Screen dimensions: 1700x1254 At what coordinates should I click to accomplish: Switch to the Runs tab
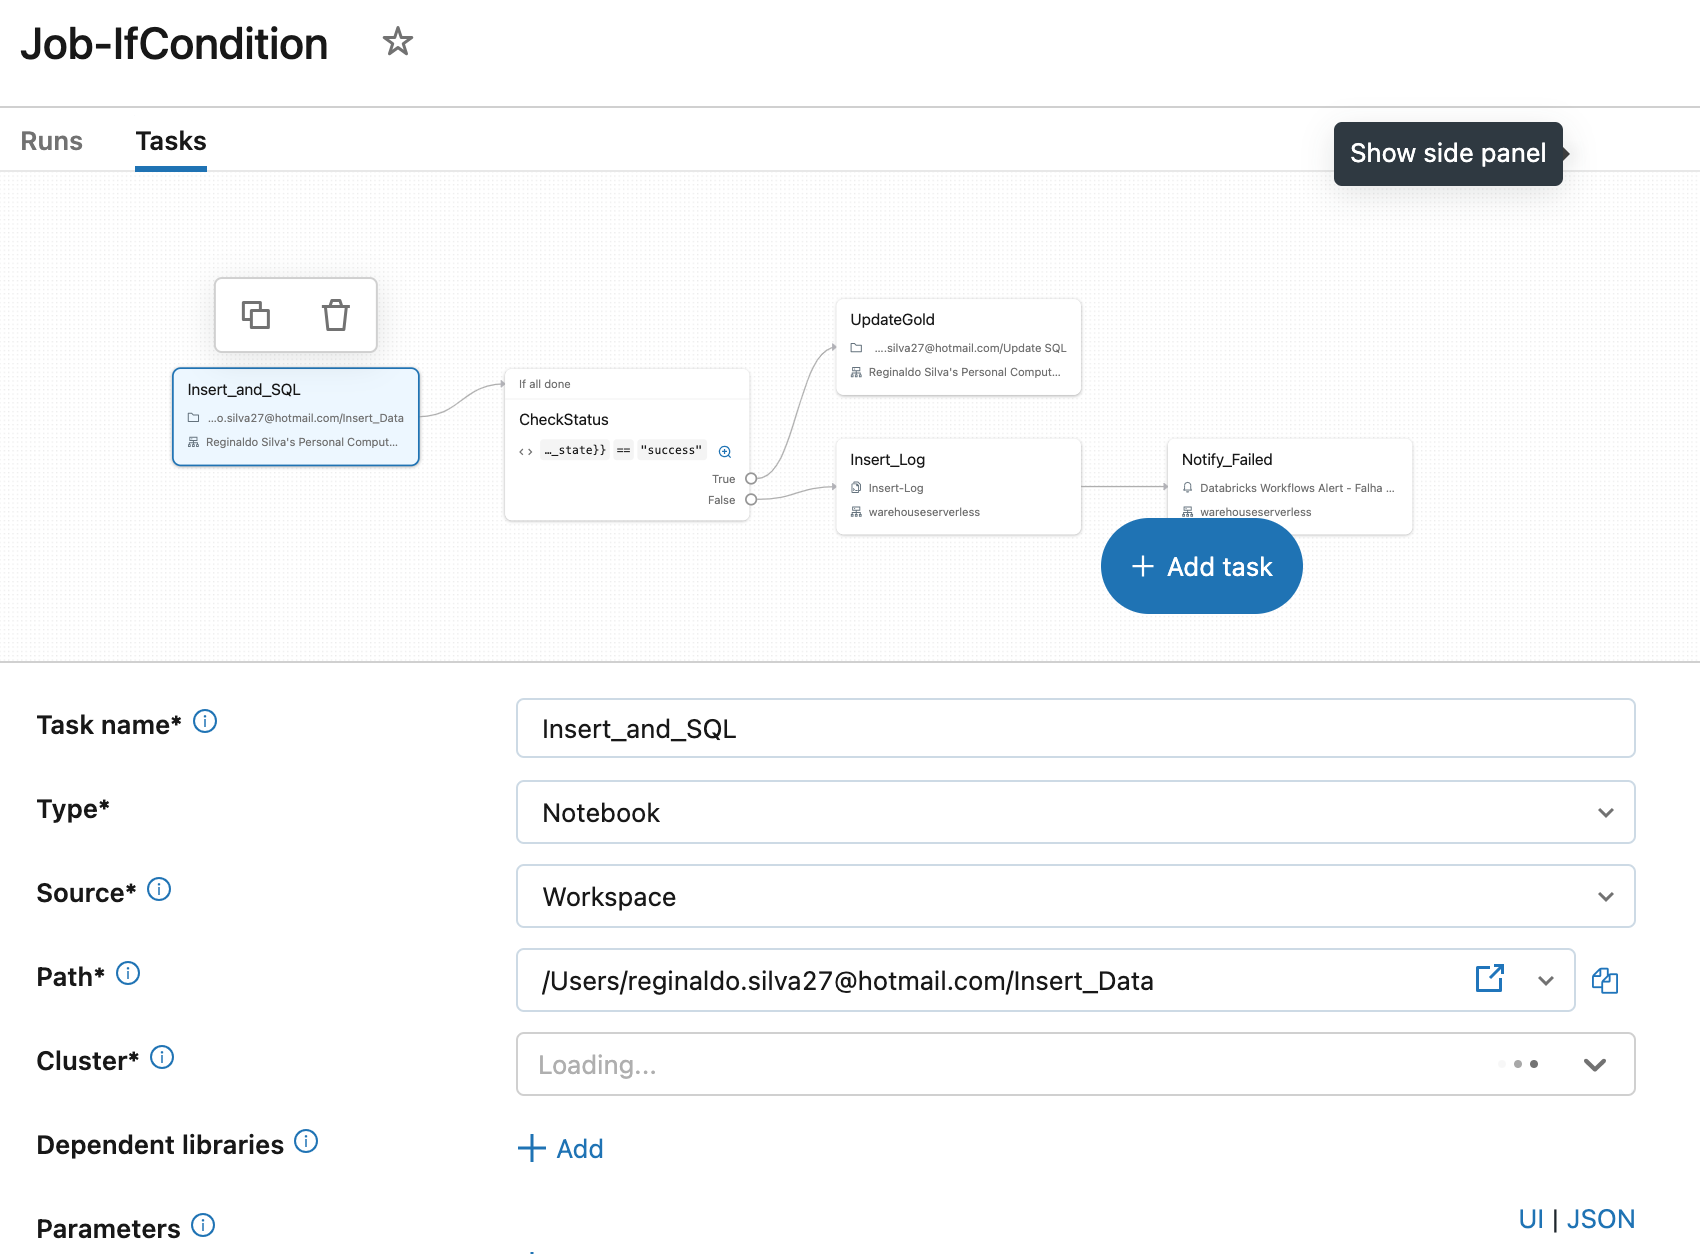click(52, 141)
